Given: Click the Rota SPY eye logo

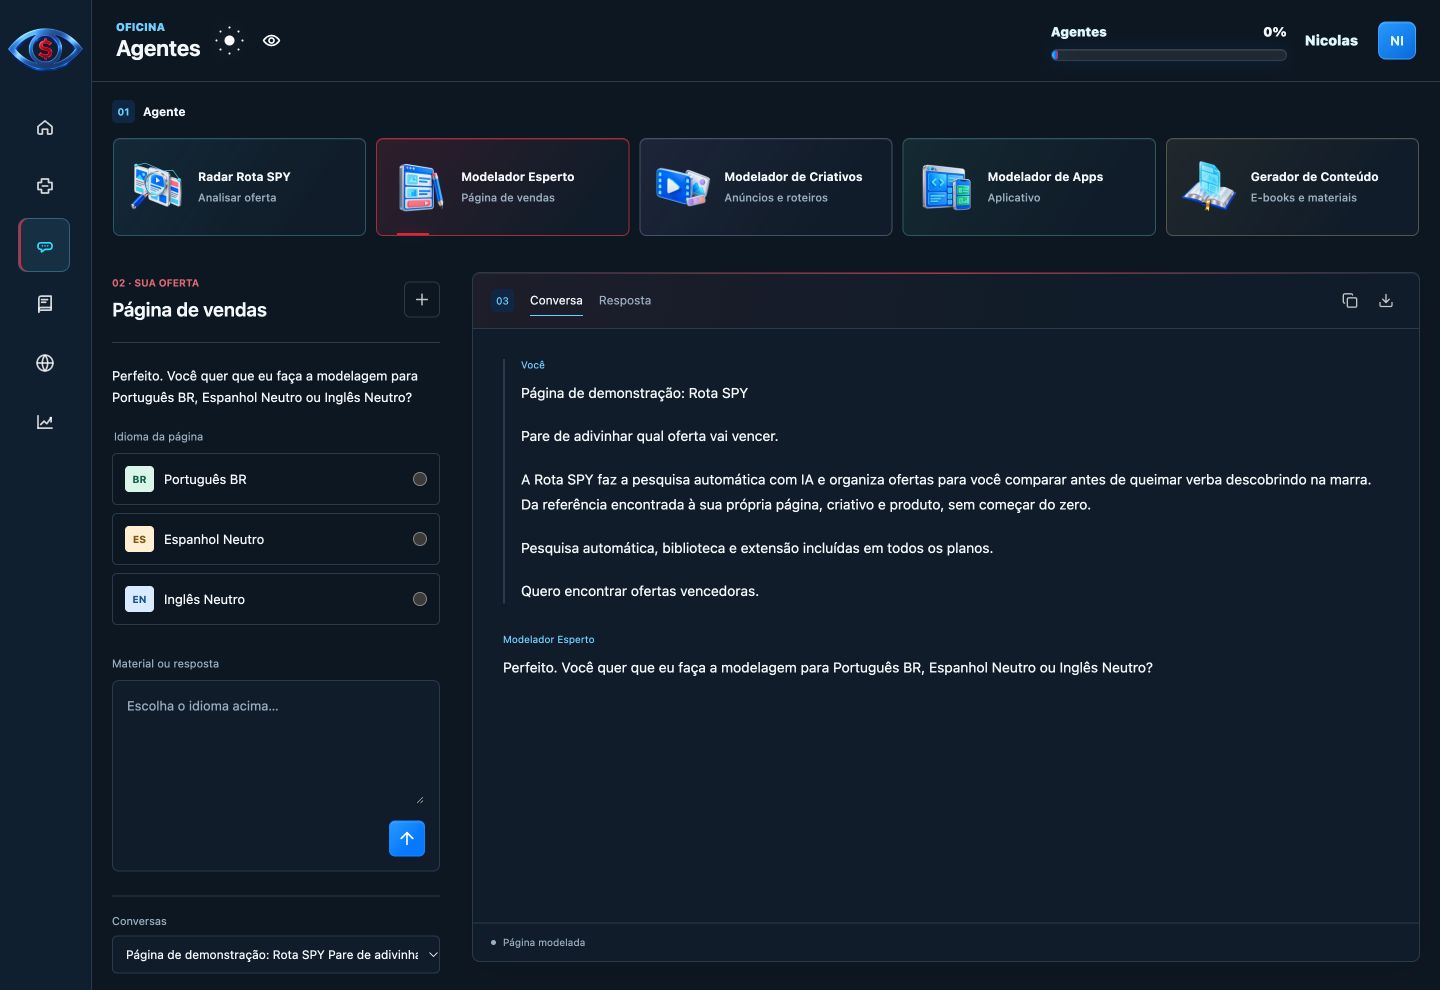Looking at the screenshot, I should [x=45, y=48].
